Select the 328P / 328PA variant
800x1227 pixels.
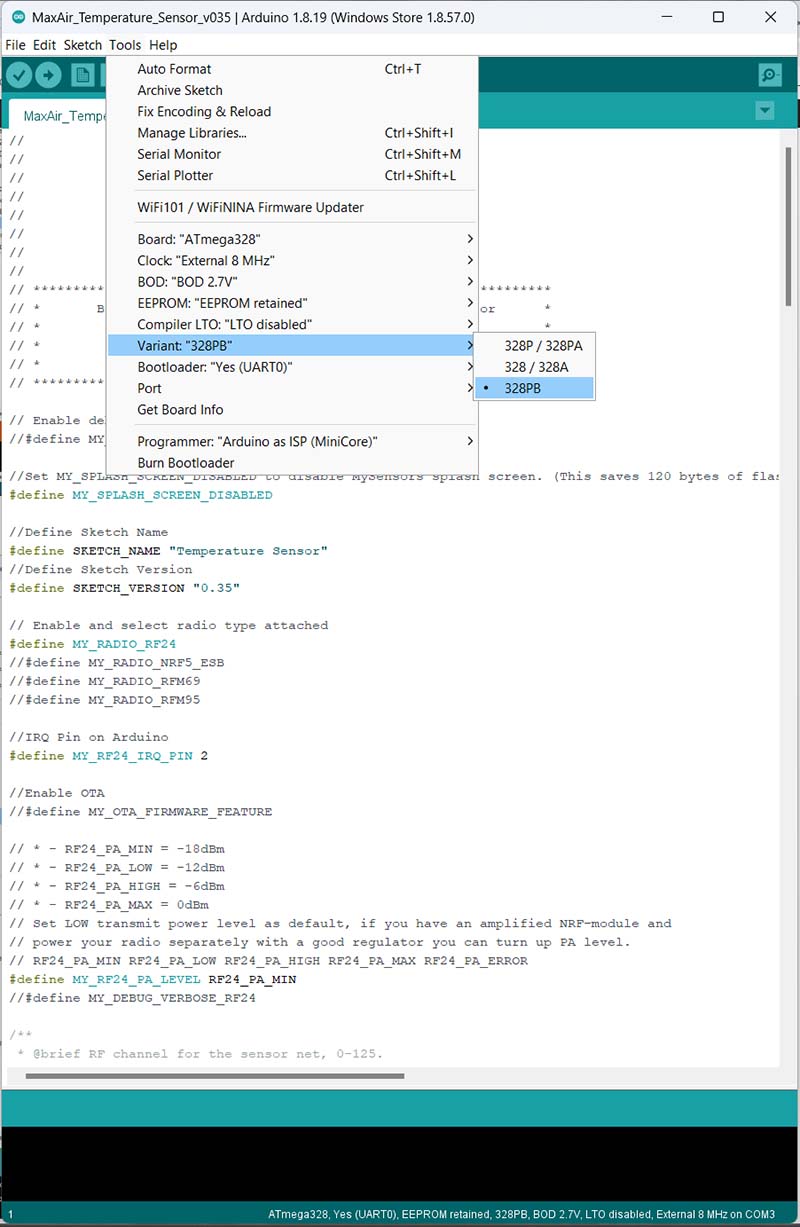(x=543, y=345)
